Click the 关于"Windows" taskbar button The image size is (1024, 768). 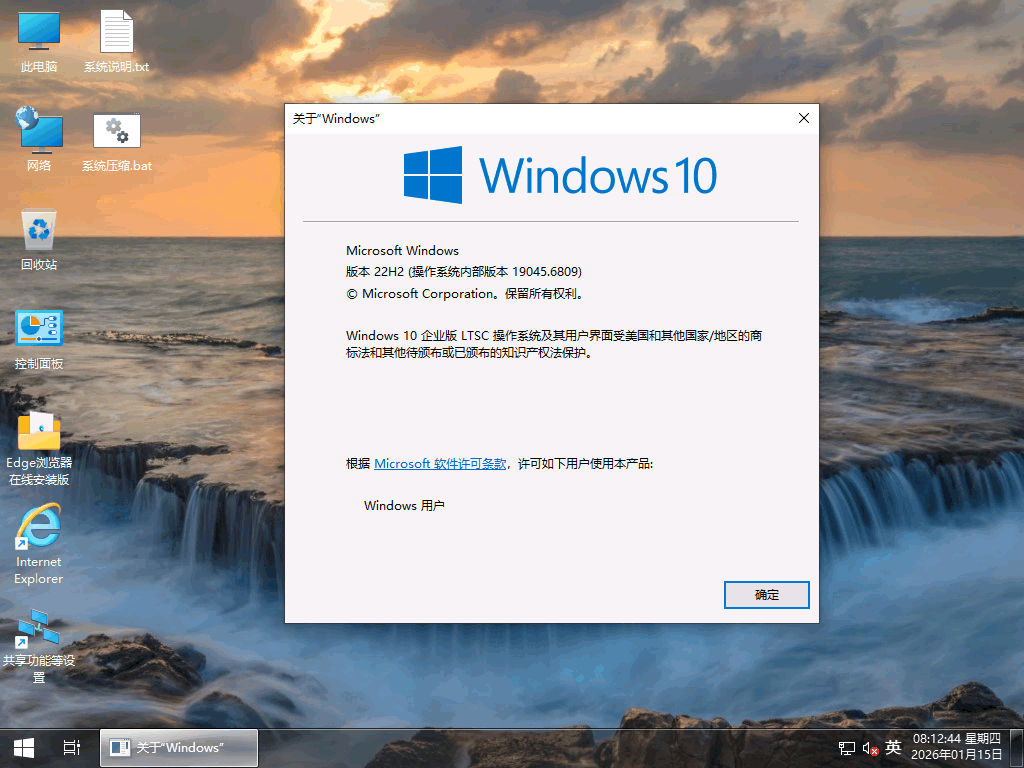179,747
